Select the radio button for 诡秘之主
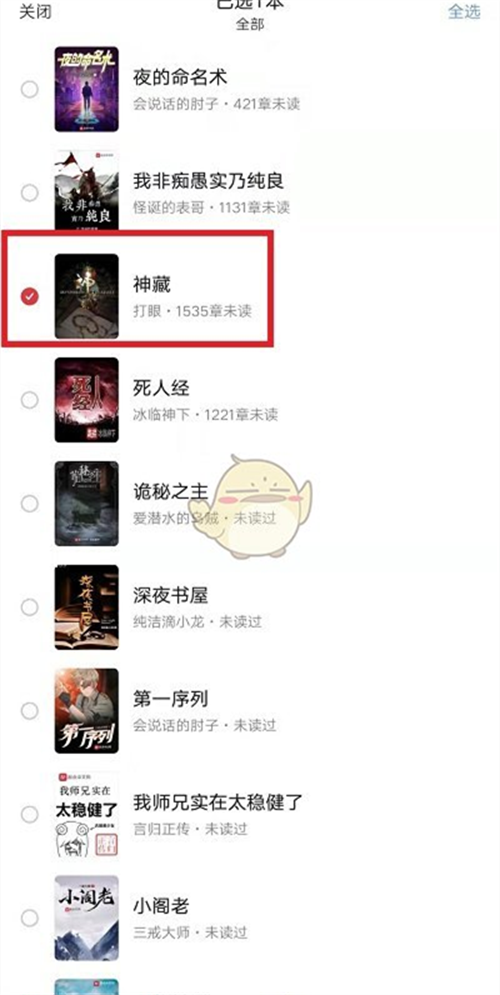The image size is (500, 995). [30, 503]
